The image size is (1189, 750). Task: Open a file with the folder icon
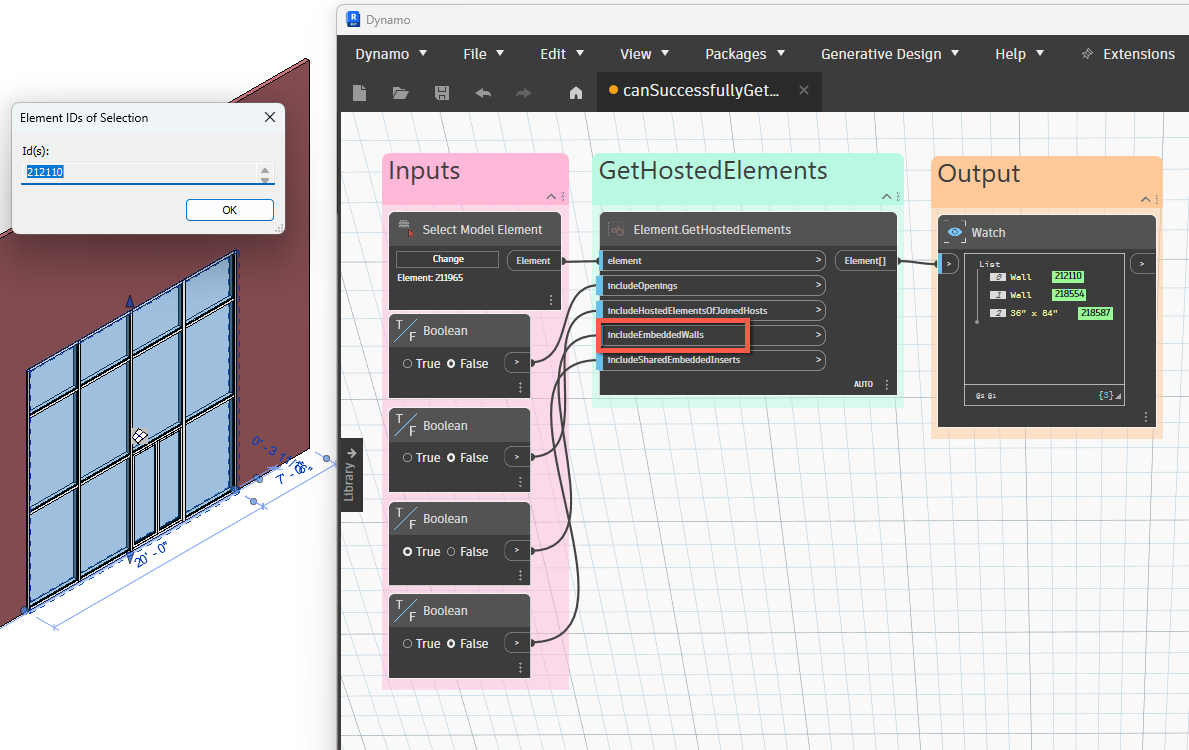point(400,93)
